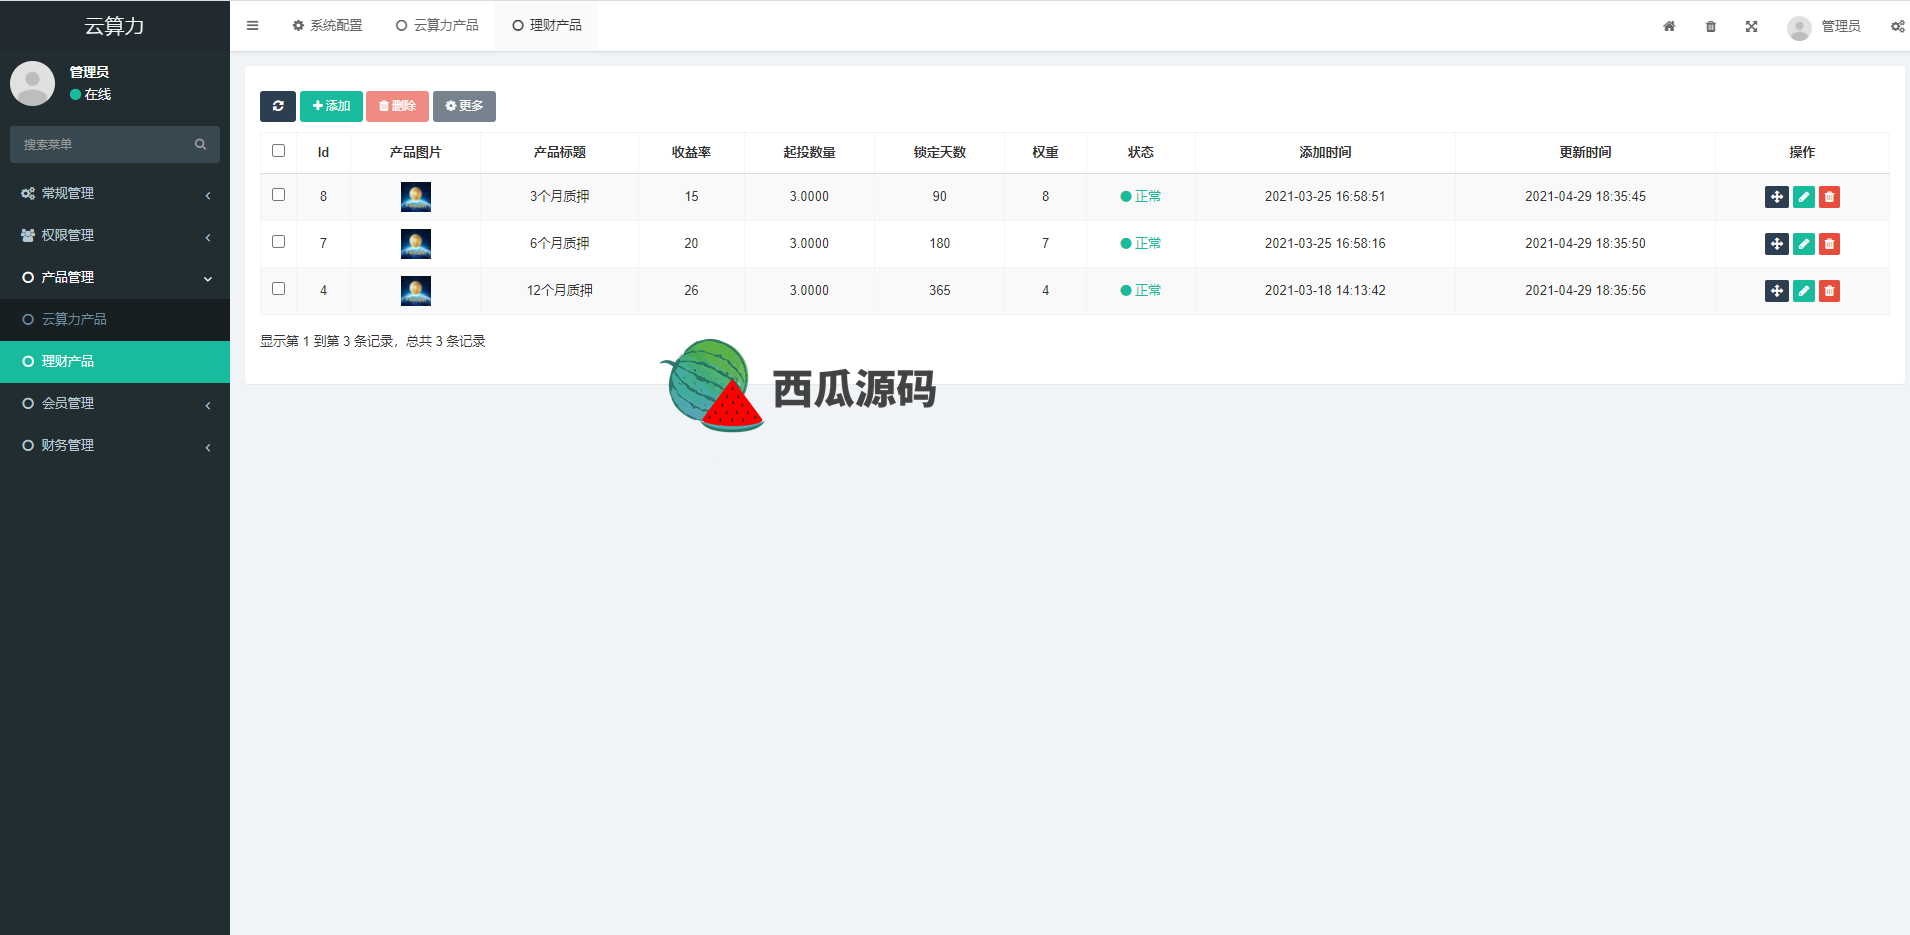Screen dimensions: 1910x935
Task: Toggle fullscreen with the expand arrows icon
Action: [1752, 26]
